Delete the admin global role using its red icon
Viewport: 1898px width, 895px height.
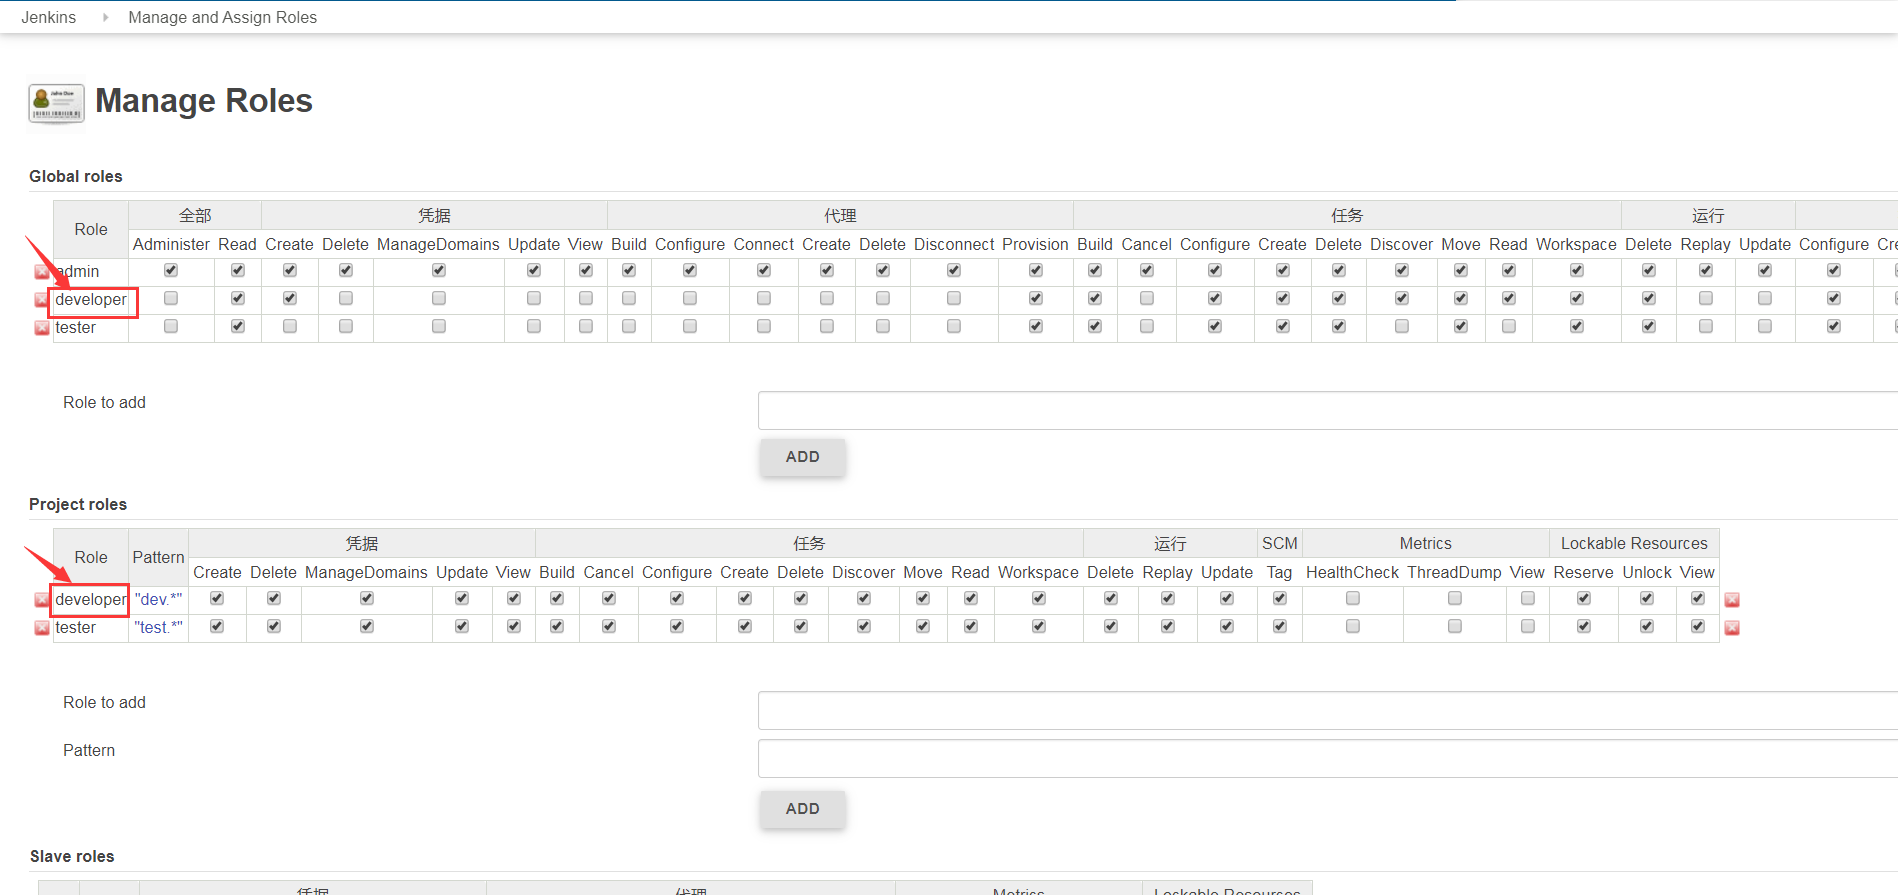point(41,272)
